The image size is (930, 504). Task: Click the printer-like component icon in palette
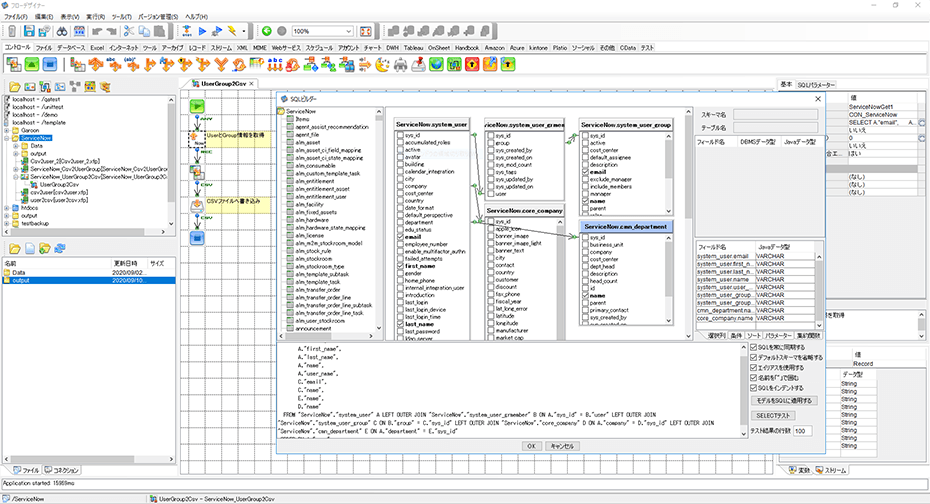coord(400,64)
